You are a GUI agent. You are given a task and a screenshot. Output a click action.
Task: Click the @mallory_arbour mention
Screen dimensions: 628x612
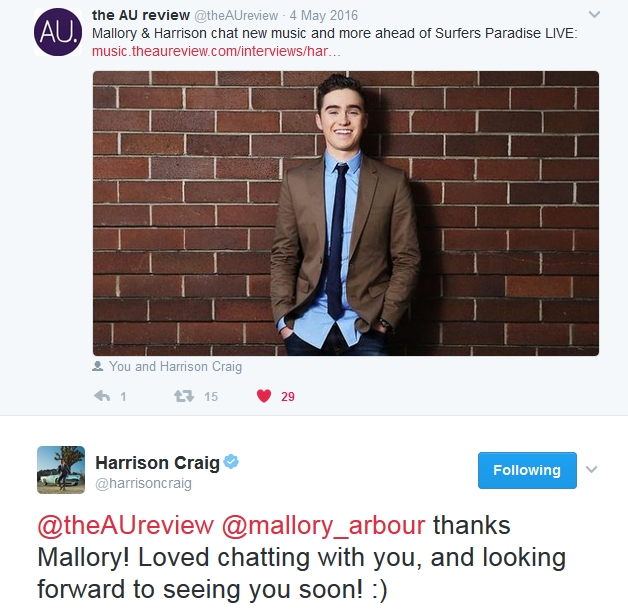[323, 525]
